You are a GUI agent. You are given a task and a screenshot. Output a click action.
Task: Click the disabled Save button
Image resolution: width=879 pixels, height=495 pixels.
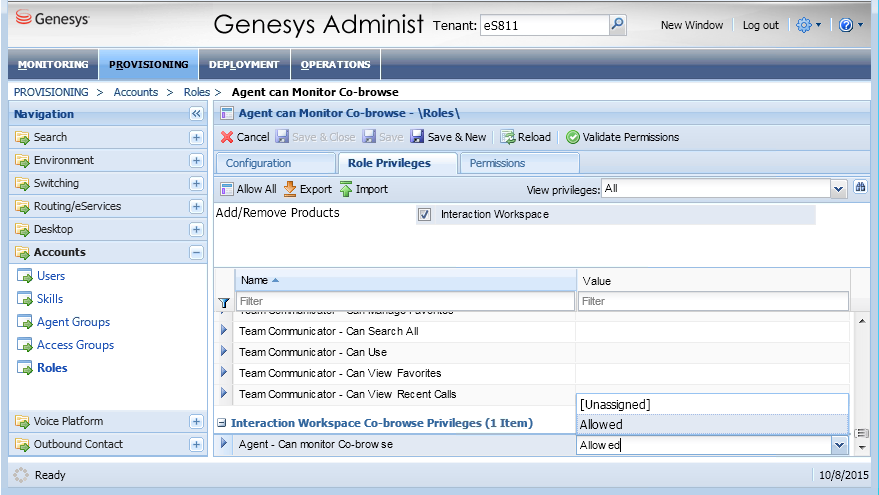point(383,137)
